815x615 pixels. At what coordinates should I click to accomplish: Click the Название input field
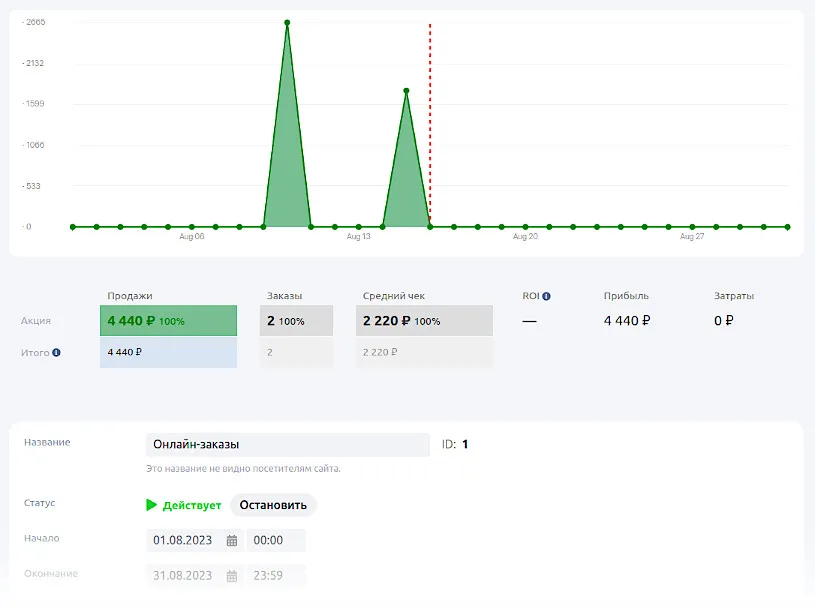pos(287,445)
